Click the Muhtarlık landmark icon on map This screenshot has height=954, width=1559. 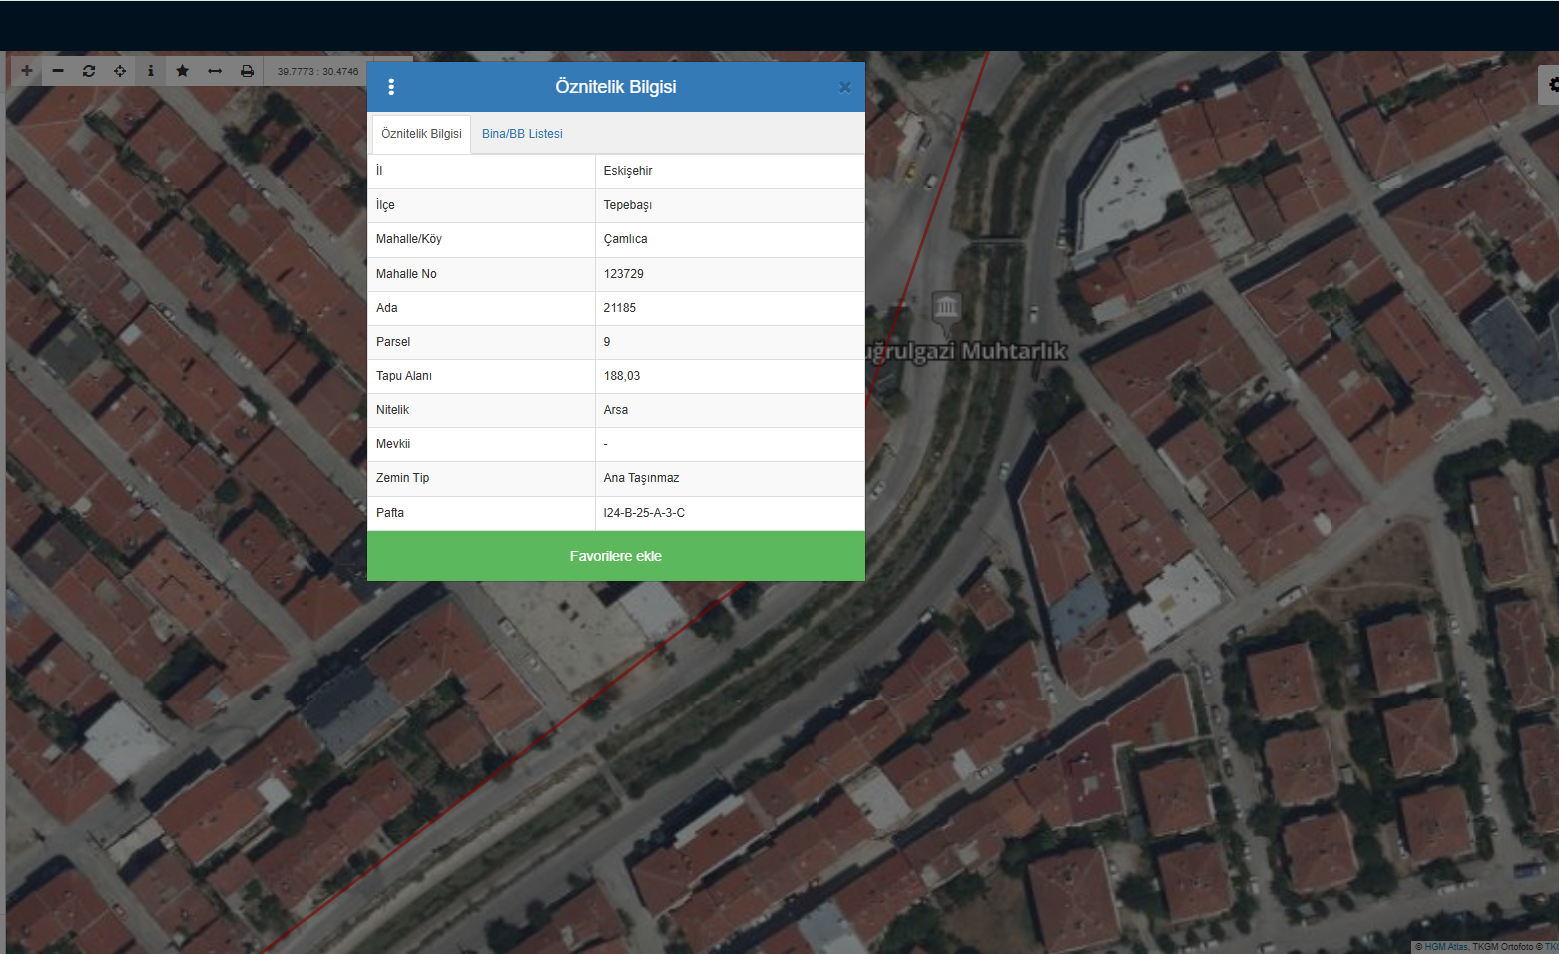tap(946, 307)
